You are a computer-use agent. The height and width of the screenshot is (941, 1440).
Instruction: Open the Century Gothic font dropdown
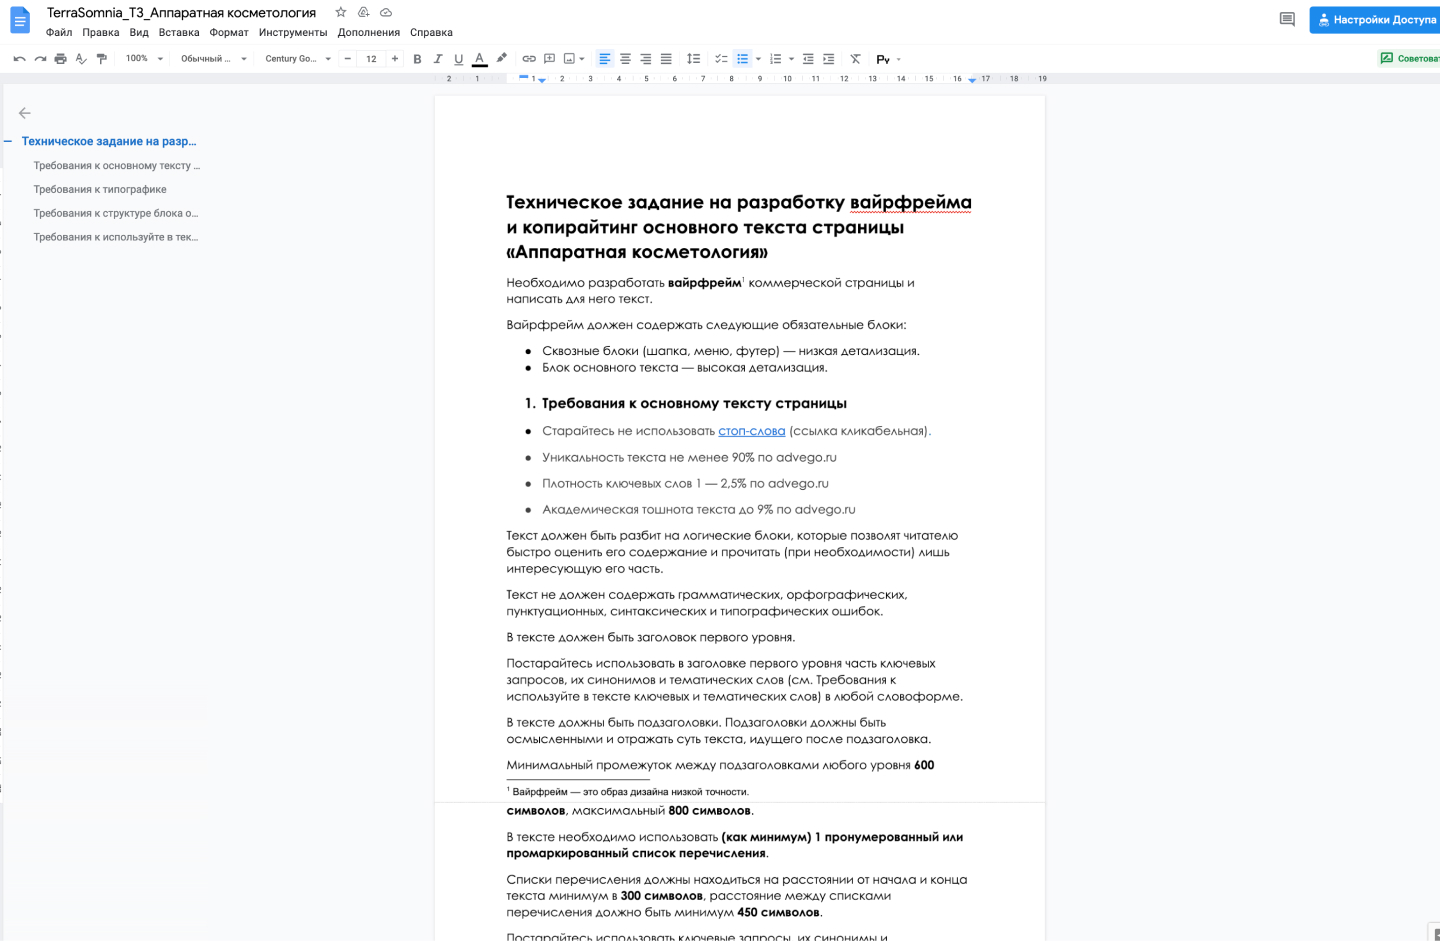click(x=298, y=59)
